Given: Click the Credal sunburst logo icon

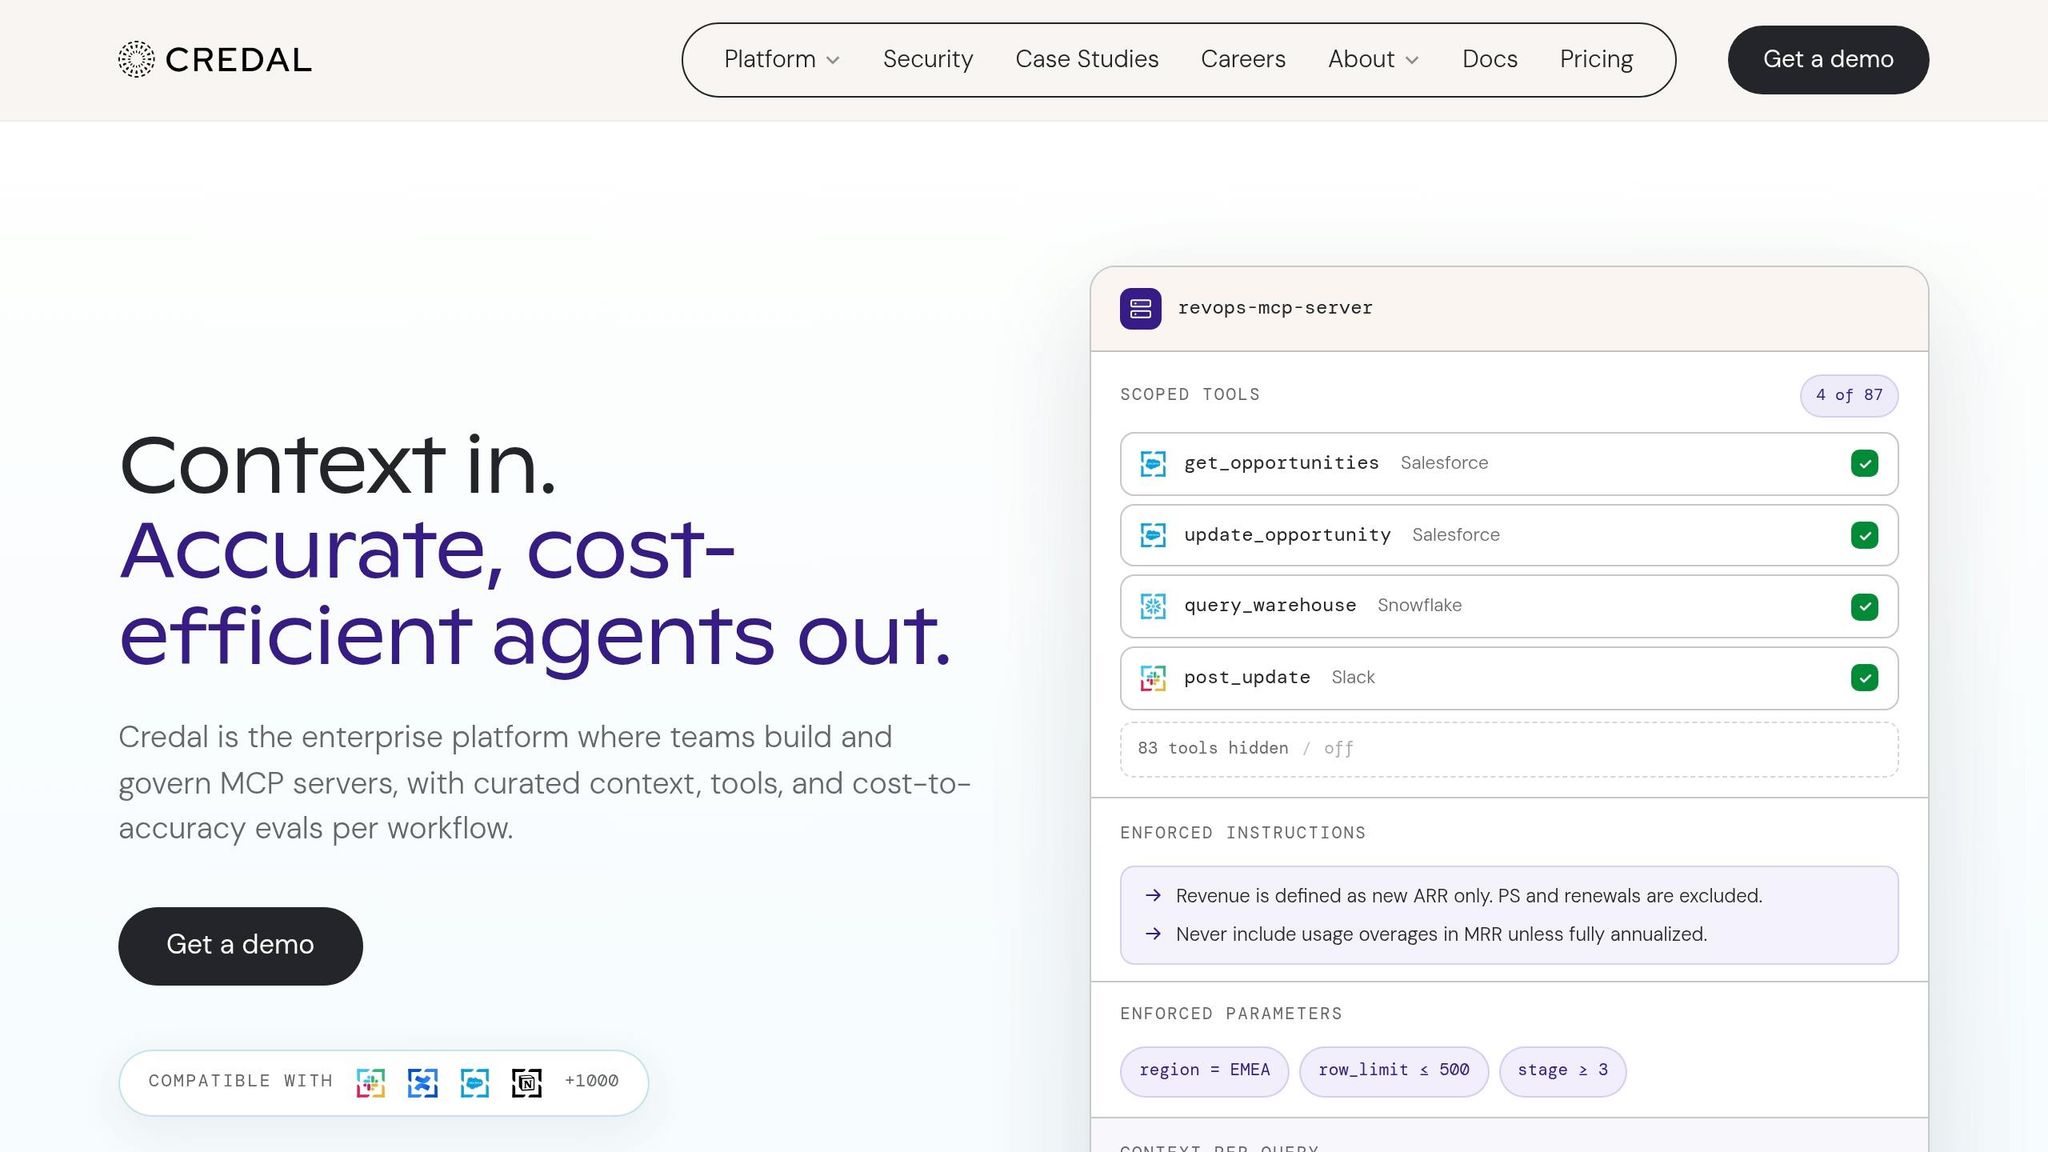Looking at the screenshot, I should click(136, 59).
